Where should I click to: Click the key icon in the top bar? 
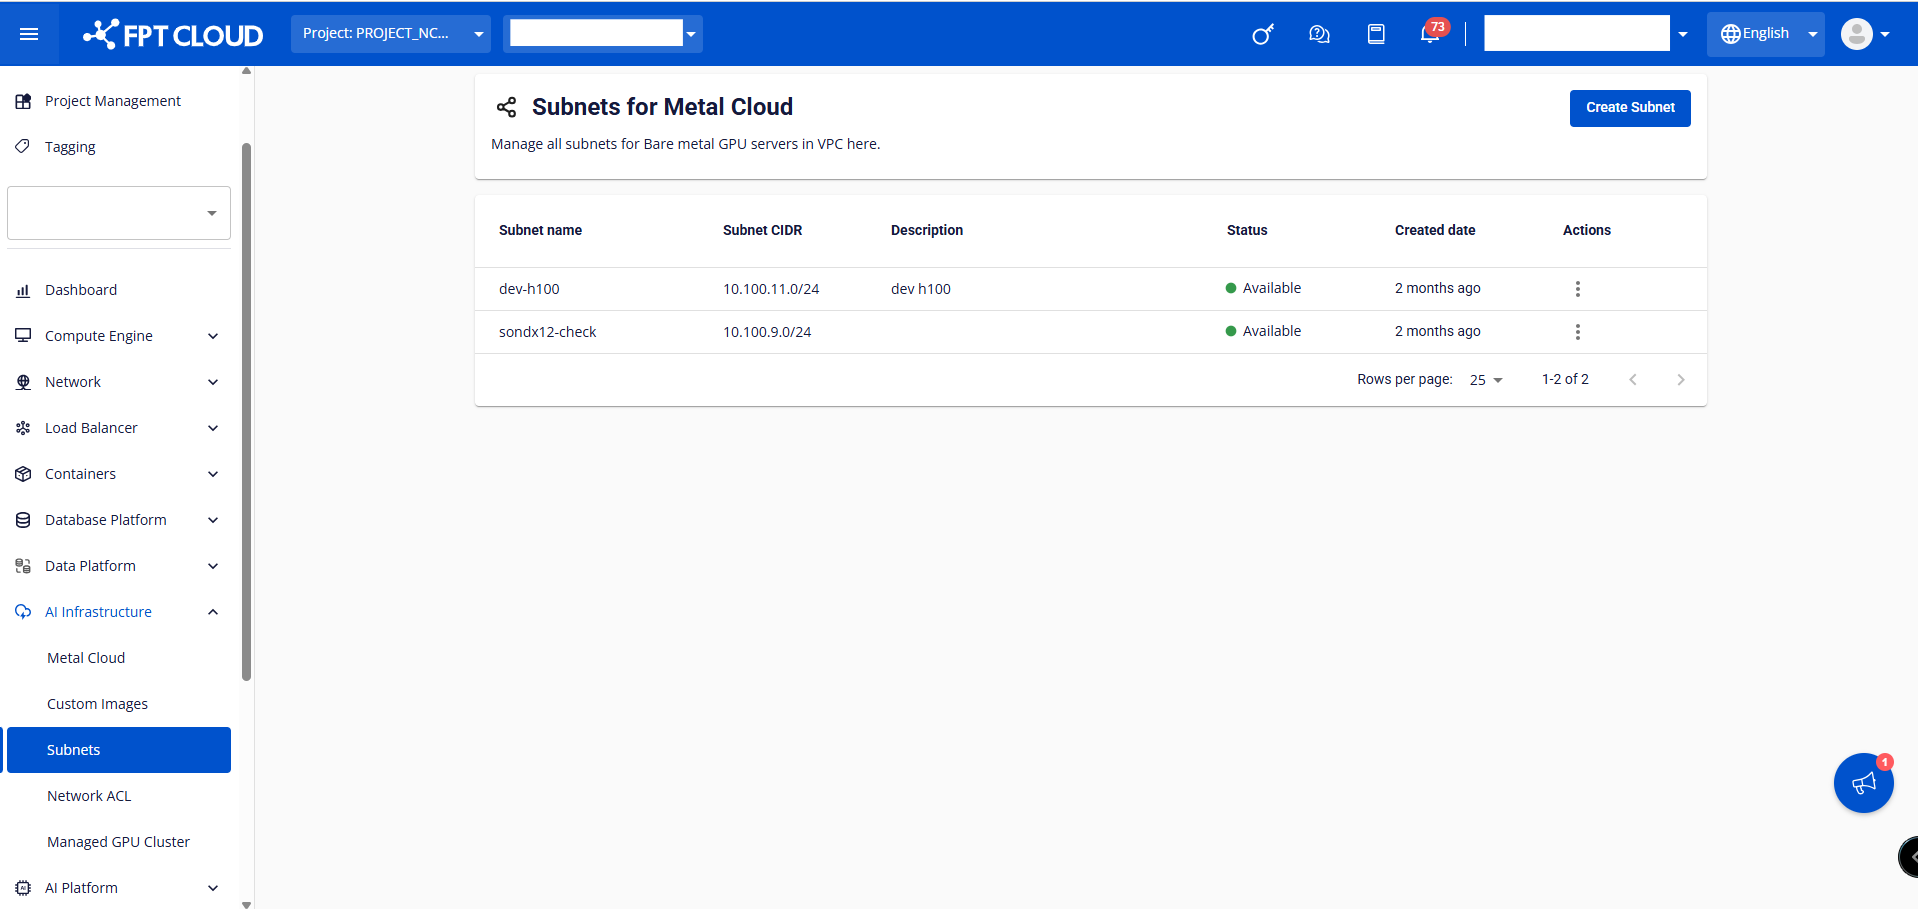pos(1262,35)
